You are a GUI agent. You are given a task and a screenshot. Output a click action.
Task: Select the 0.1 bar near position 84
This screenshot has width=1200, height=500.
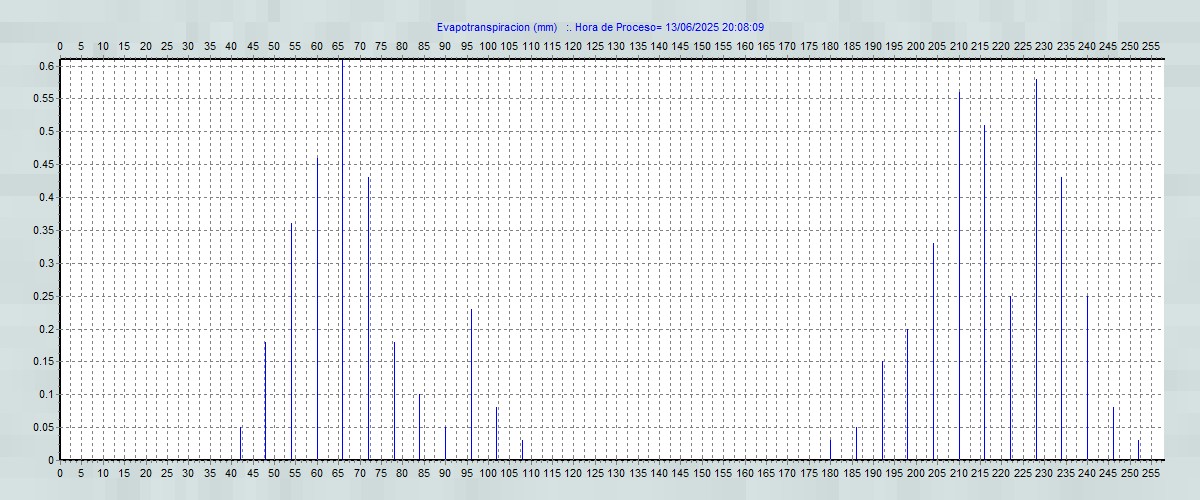click(420, 427)
